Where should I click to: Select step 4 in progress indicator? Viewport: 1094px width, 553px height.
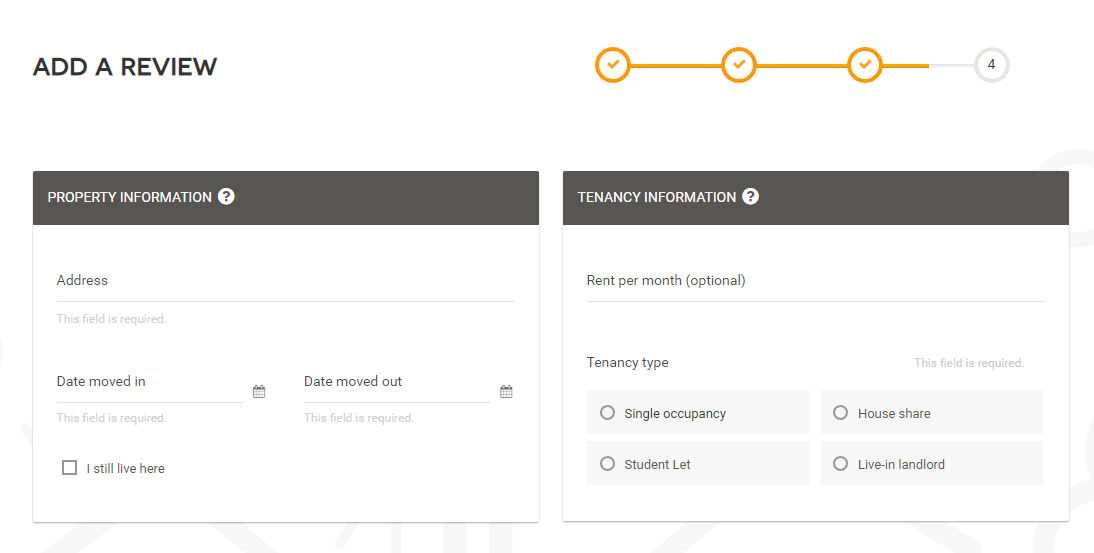click(991, 65)
